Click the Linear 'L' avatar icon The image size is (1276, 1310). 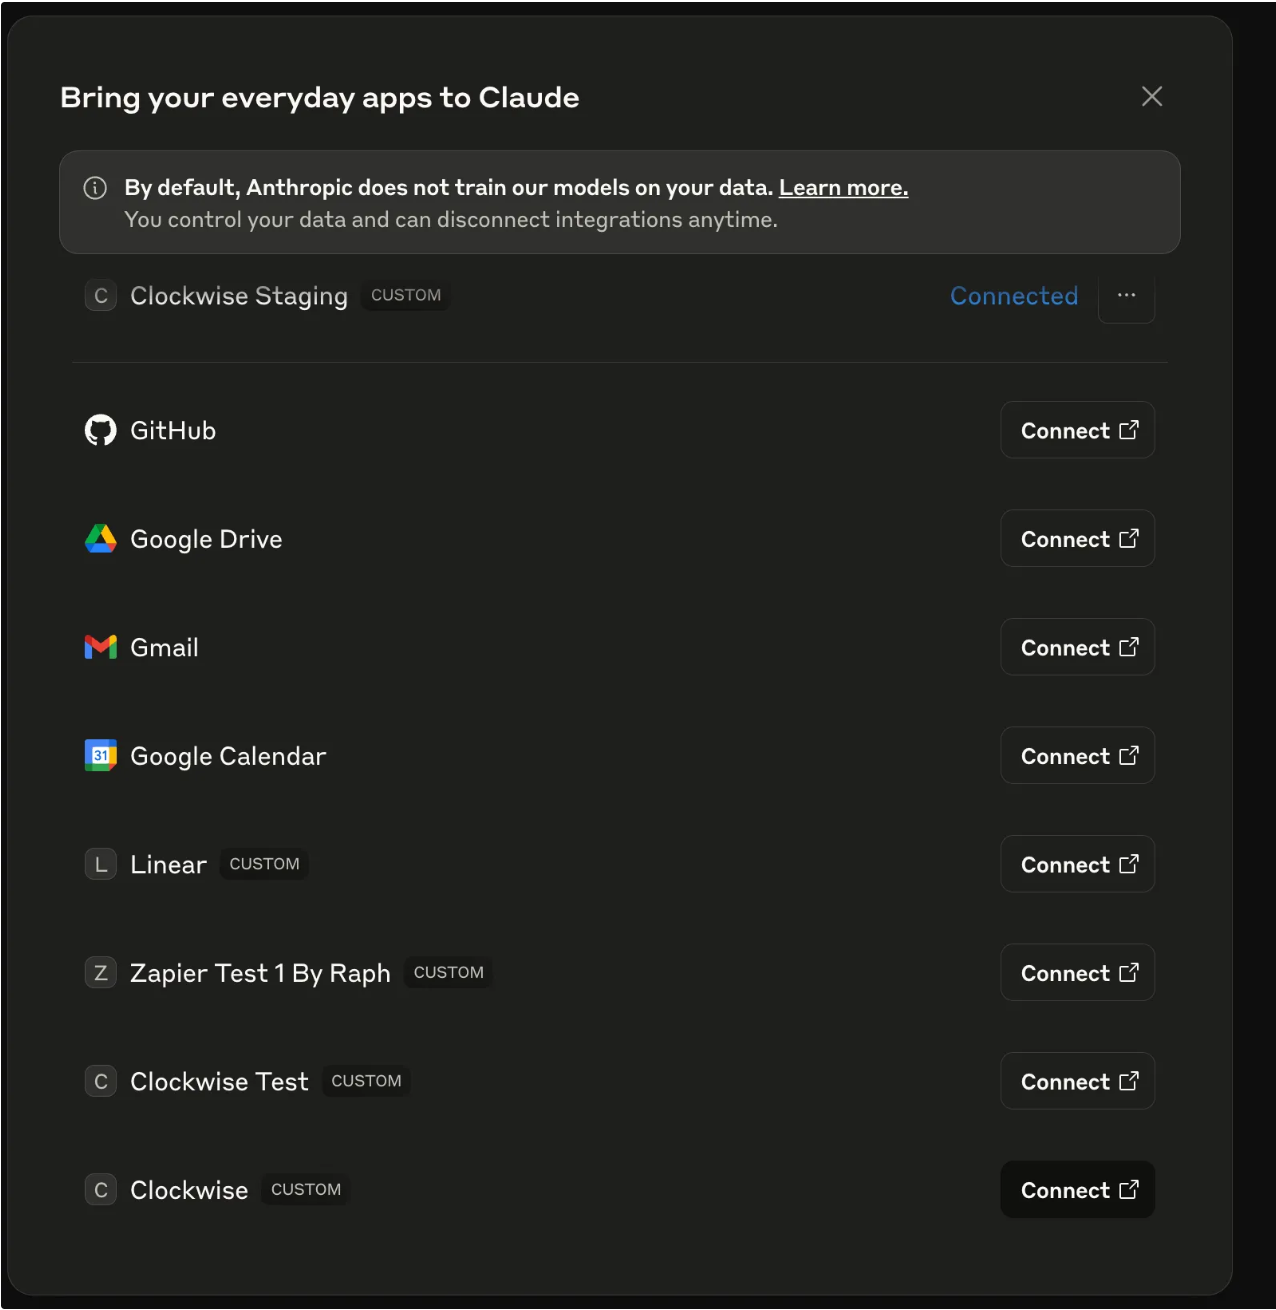[100, 864]
